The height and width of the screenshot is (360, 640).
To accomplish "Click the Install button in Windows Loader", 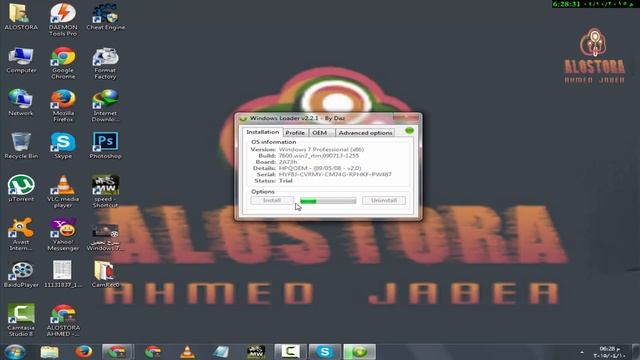I will click(x=272, y=200).
